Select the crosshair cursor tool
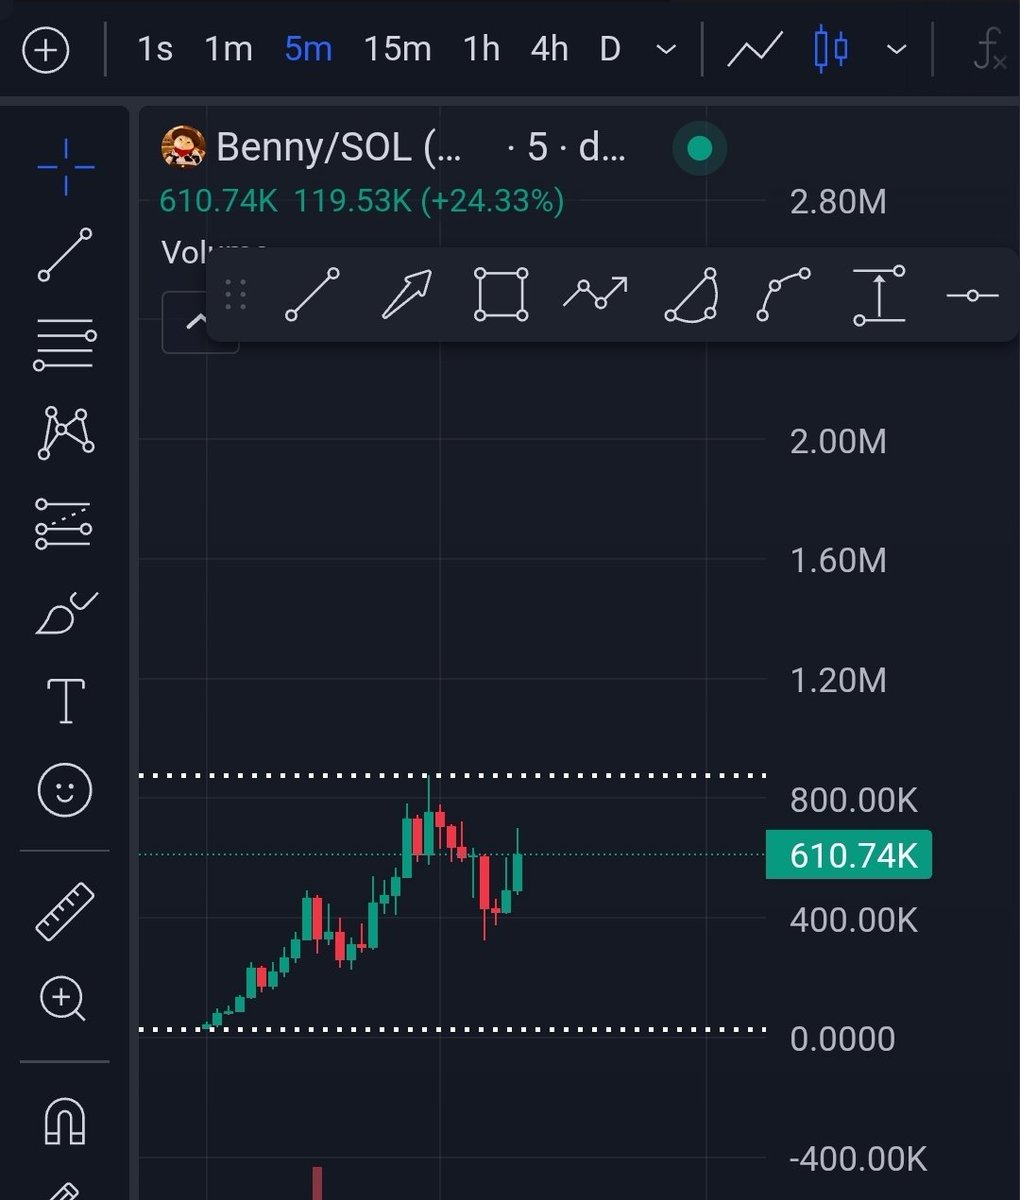Viewport: 1020px width, 1200px height. coord(66,167)
